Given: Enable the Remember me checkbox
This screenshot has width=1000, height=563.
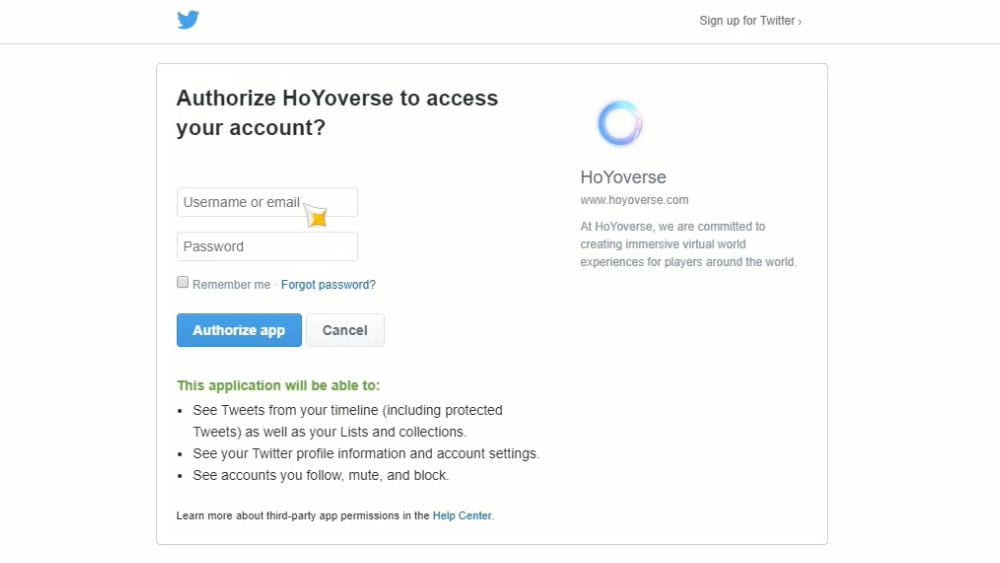Looking at the screenshot, I should (183, 283).
